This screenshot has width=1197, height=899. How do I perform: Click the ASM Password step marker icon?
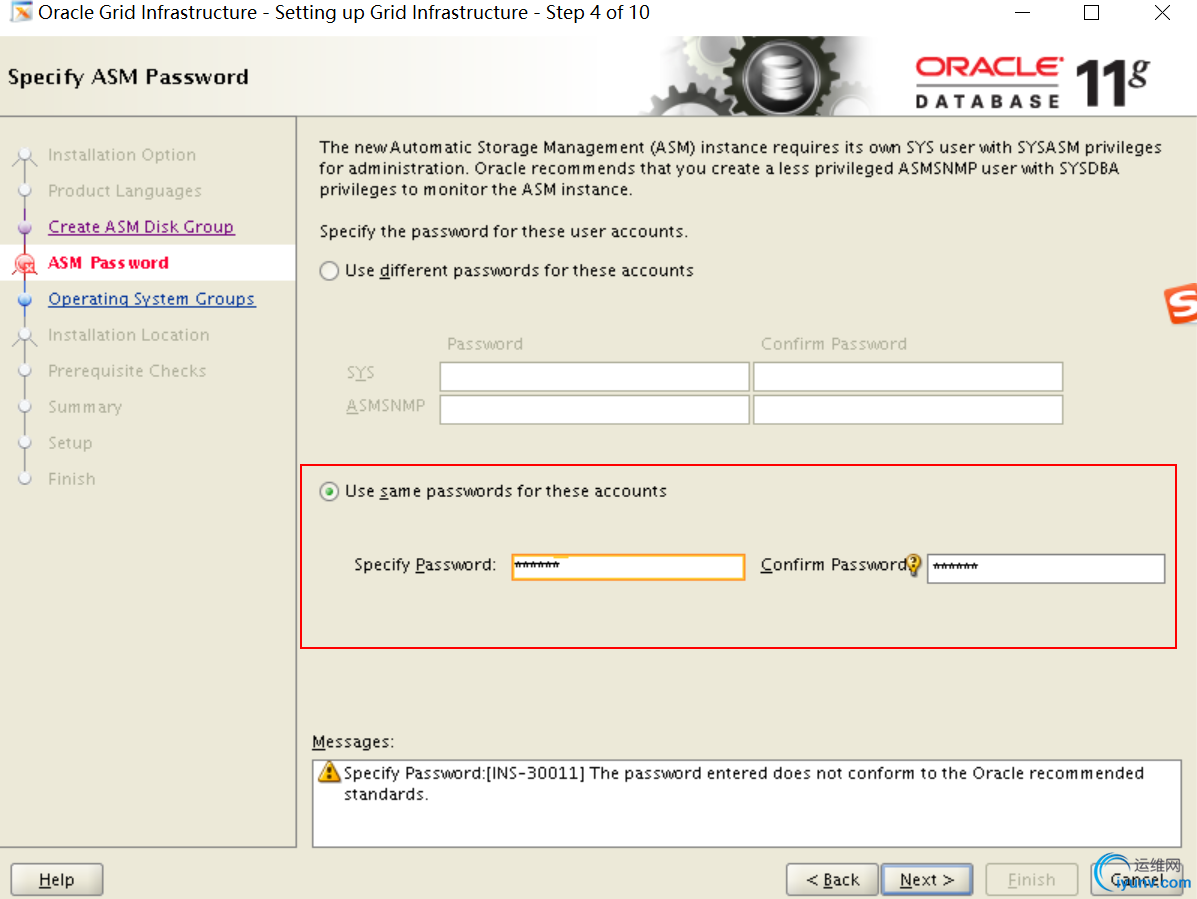pyautogui.click(x=24, y=263)
